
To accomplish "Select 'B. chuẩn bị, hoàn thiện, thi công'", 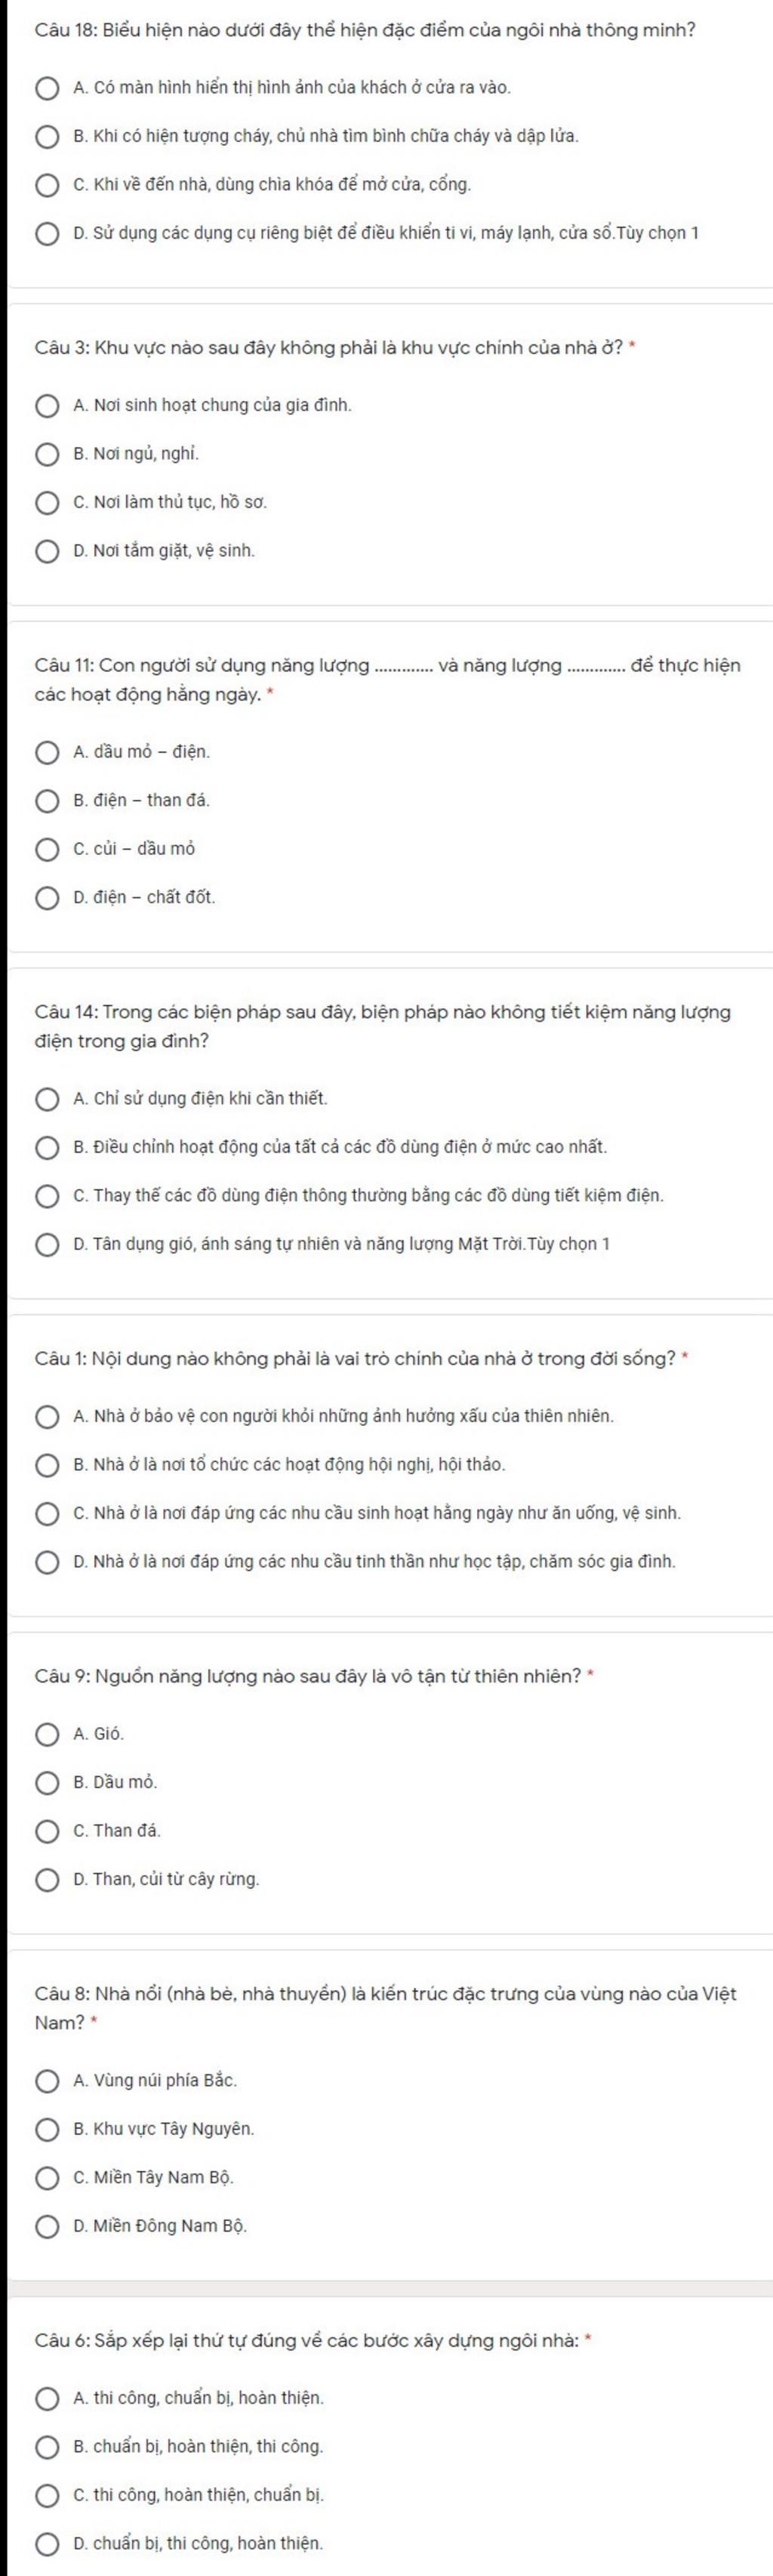I will click(x=47, y=2447).
